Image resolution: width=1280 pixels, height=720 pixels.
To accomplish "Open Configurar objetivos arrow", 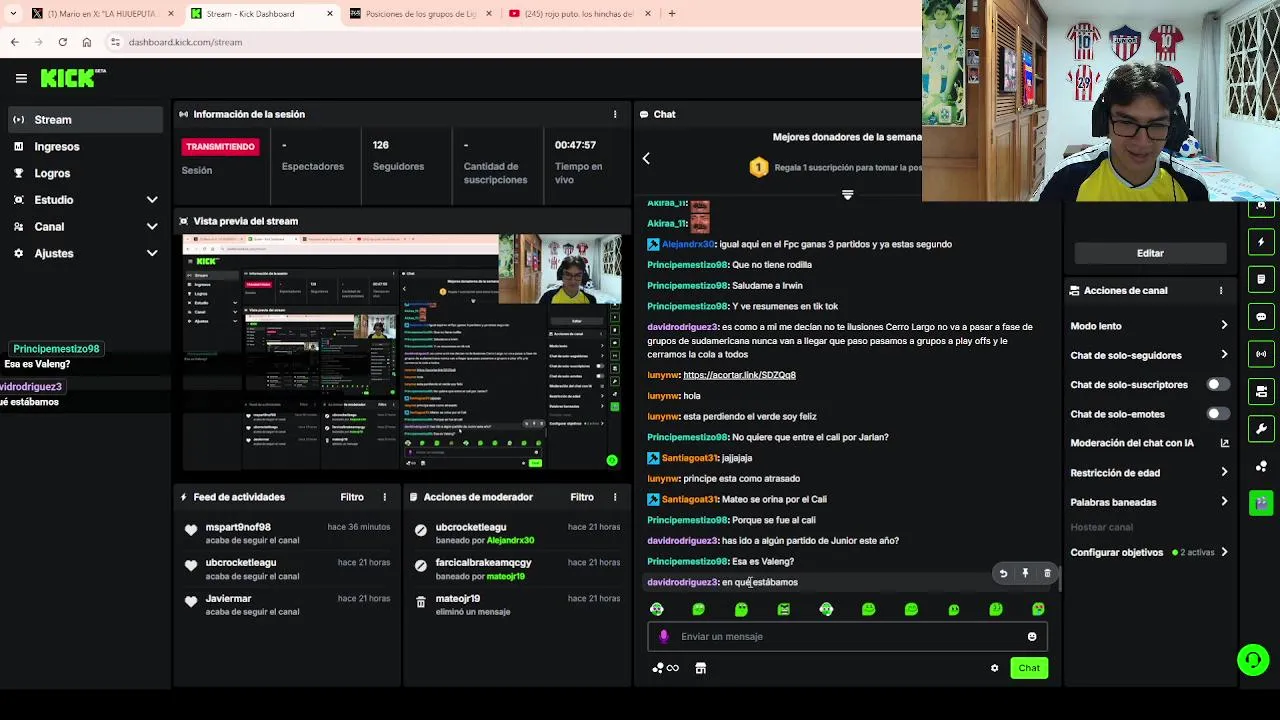I will click(x=1224, y=552).
